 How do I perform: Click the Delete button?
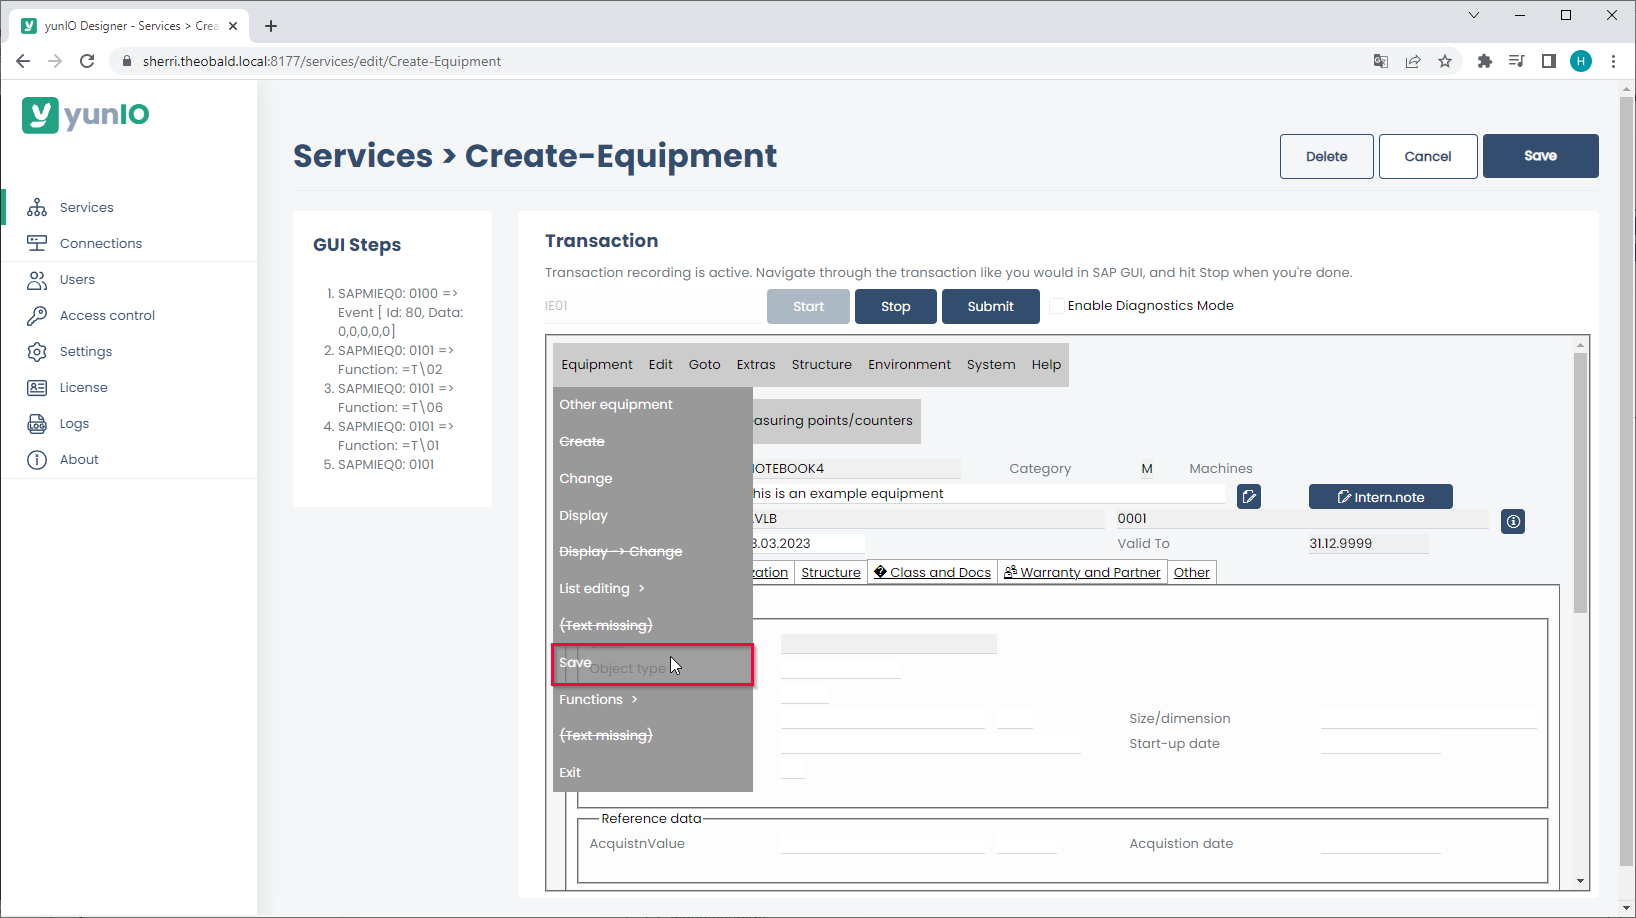tap(1326, 156)
